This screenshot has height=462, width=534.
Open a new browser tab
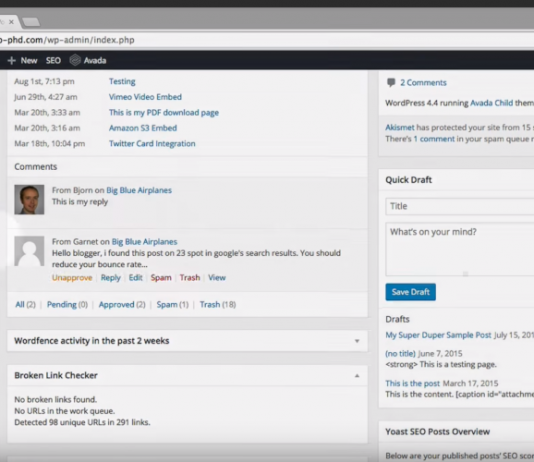[x=31, y=22]
